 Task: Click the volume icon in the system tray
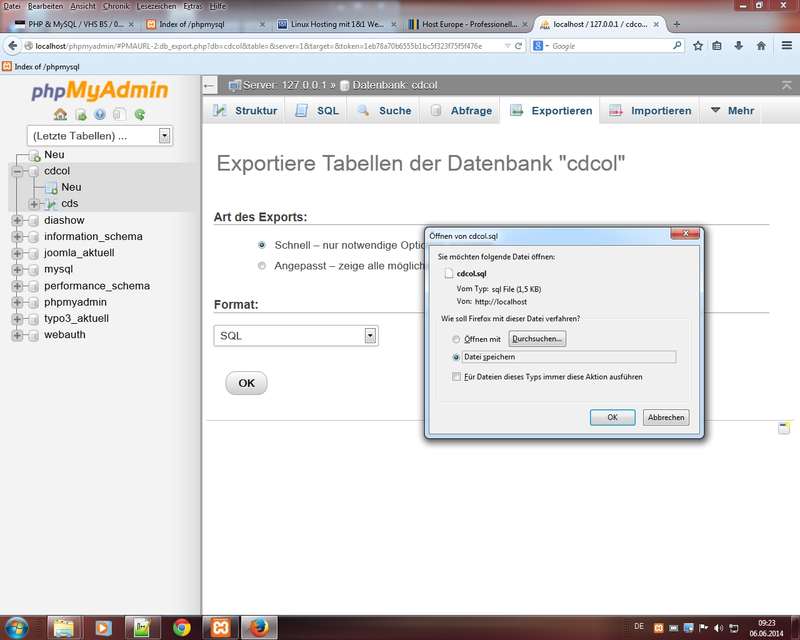(x=718, y=628)
